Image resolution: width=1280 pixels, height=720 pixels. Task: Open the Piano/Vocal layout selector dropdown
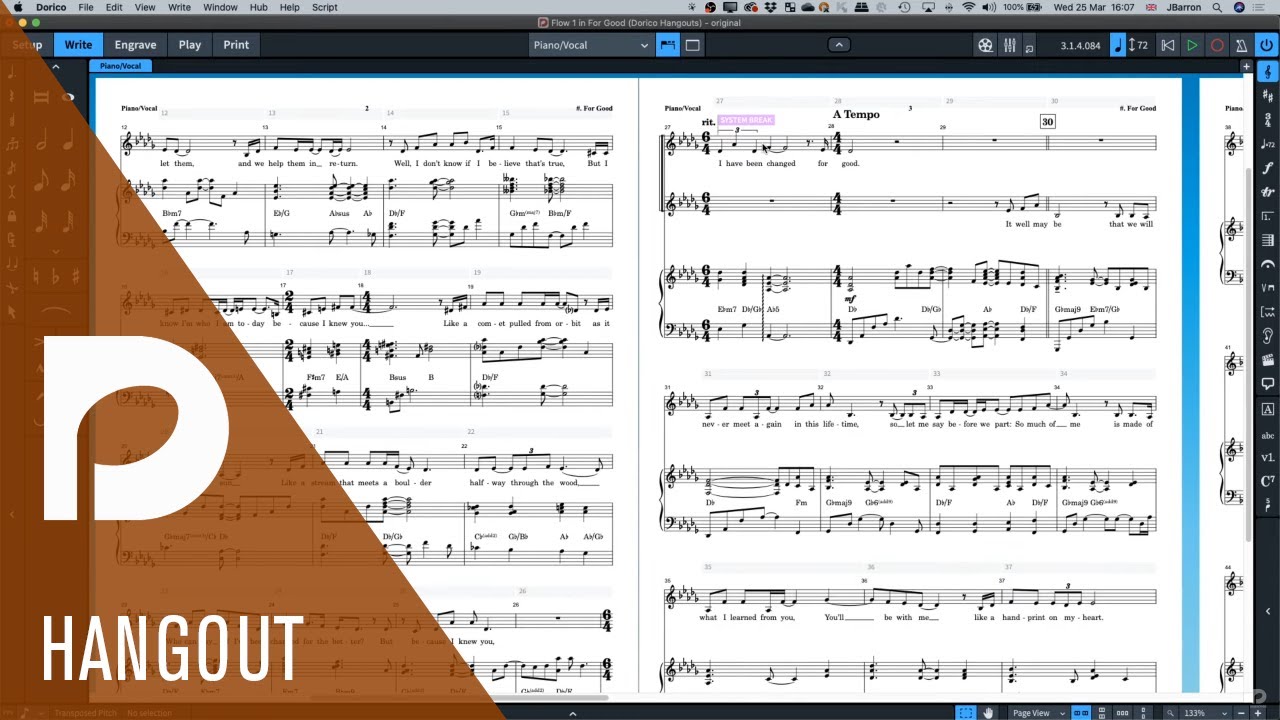[x=591, y=45]
